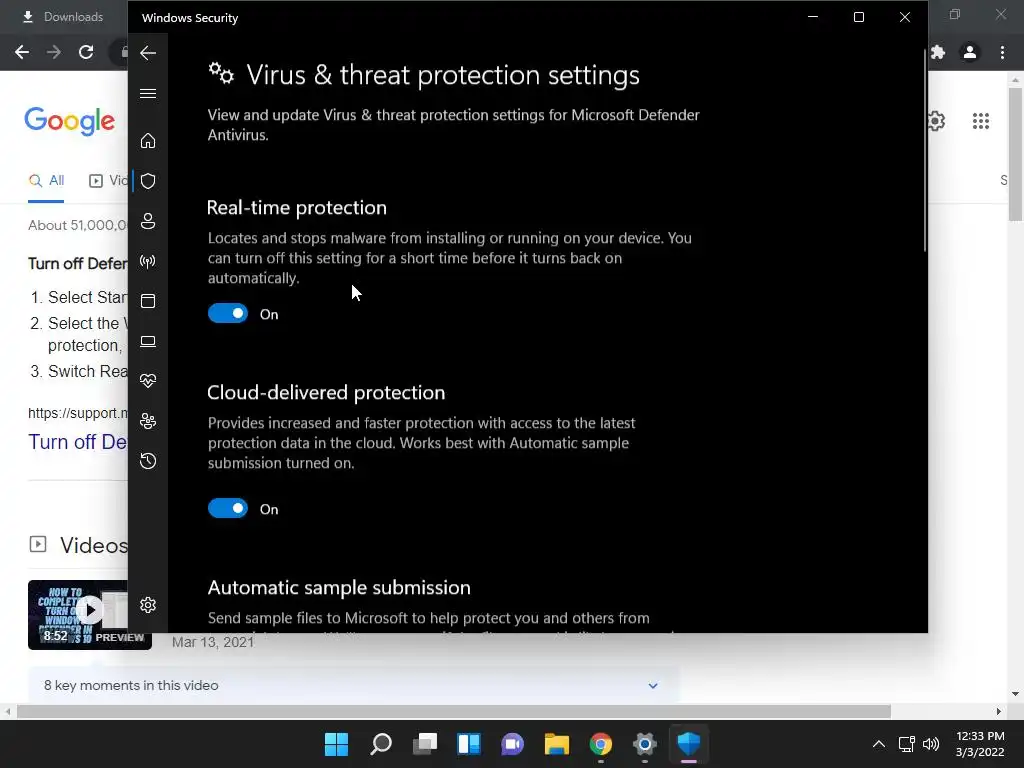Turn off the Cloud-delivered protection toggle
The width and height of the screenshot is (1024, 768).
[x=228, y=508]
